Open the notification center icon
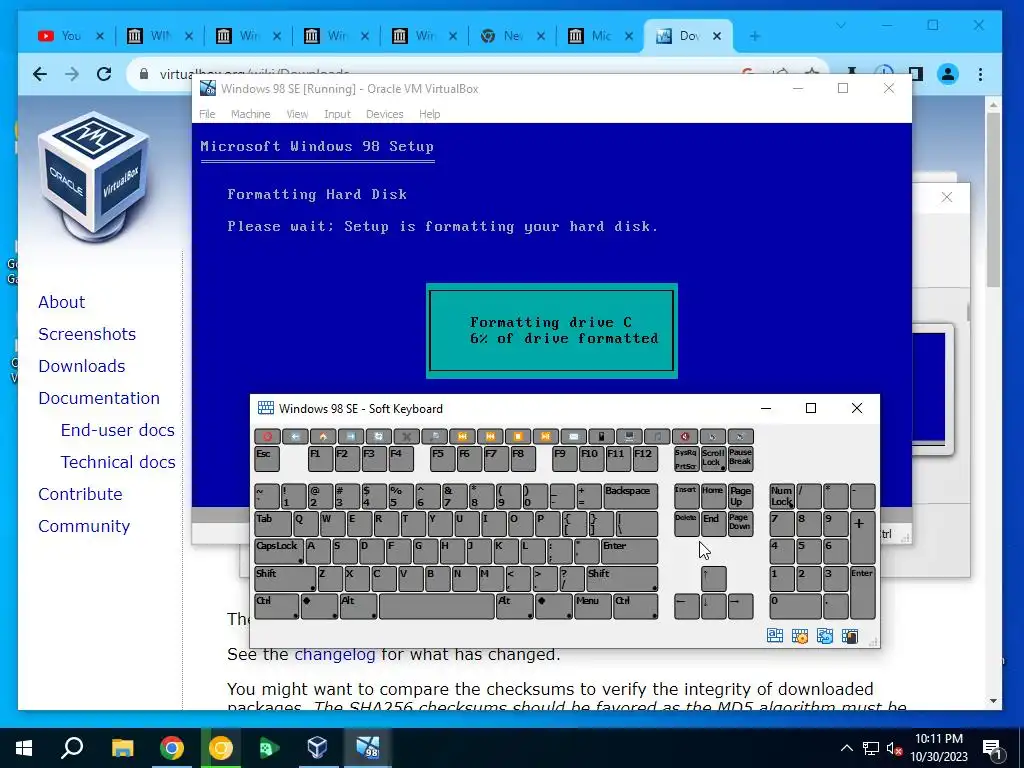This screenshot has height=768, width=1024. click(992, 748)
